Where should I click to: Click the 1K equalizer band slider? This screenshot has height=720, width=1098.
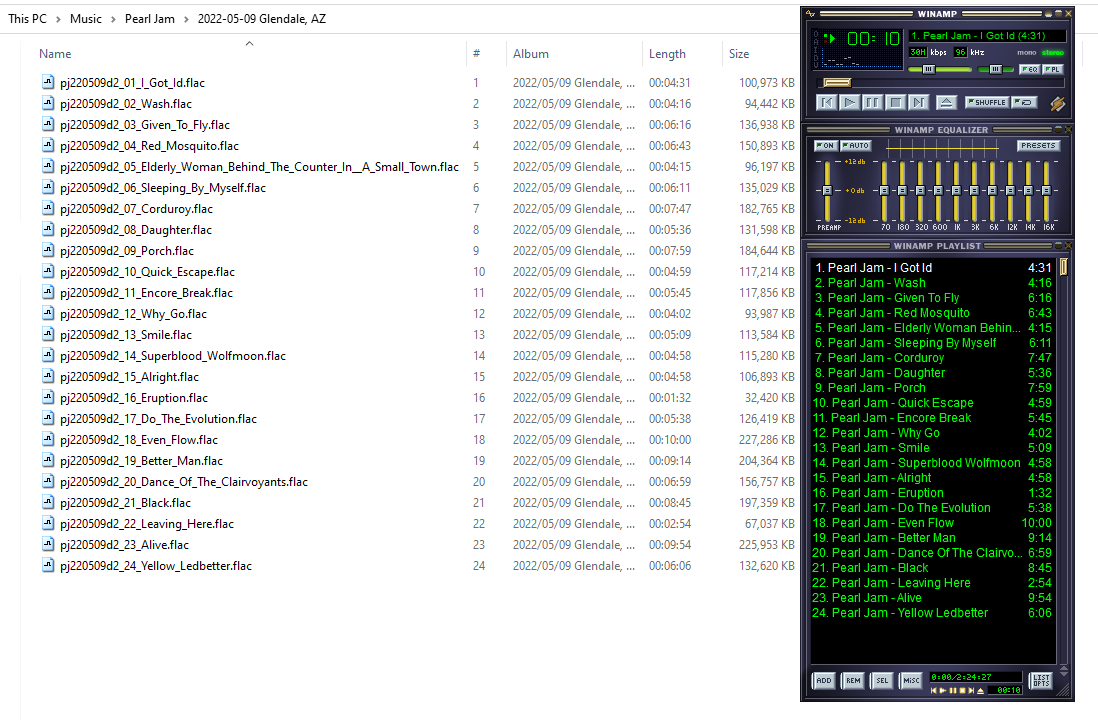956,191
